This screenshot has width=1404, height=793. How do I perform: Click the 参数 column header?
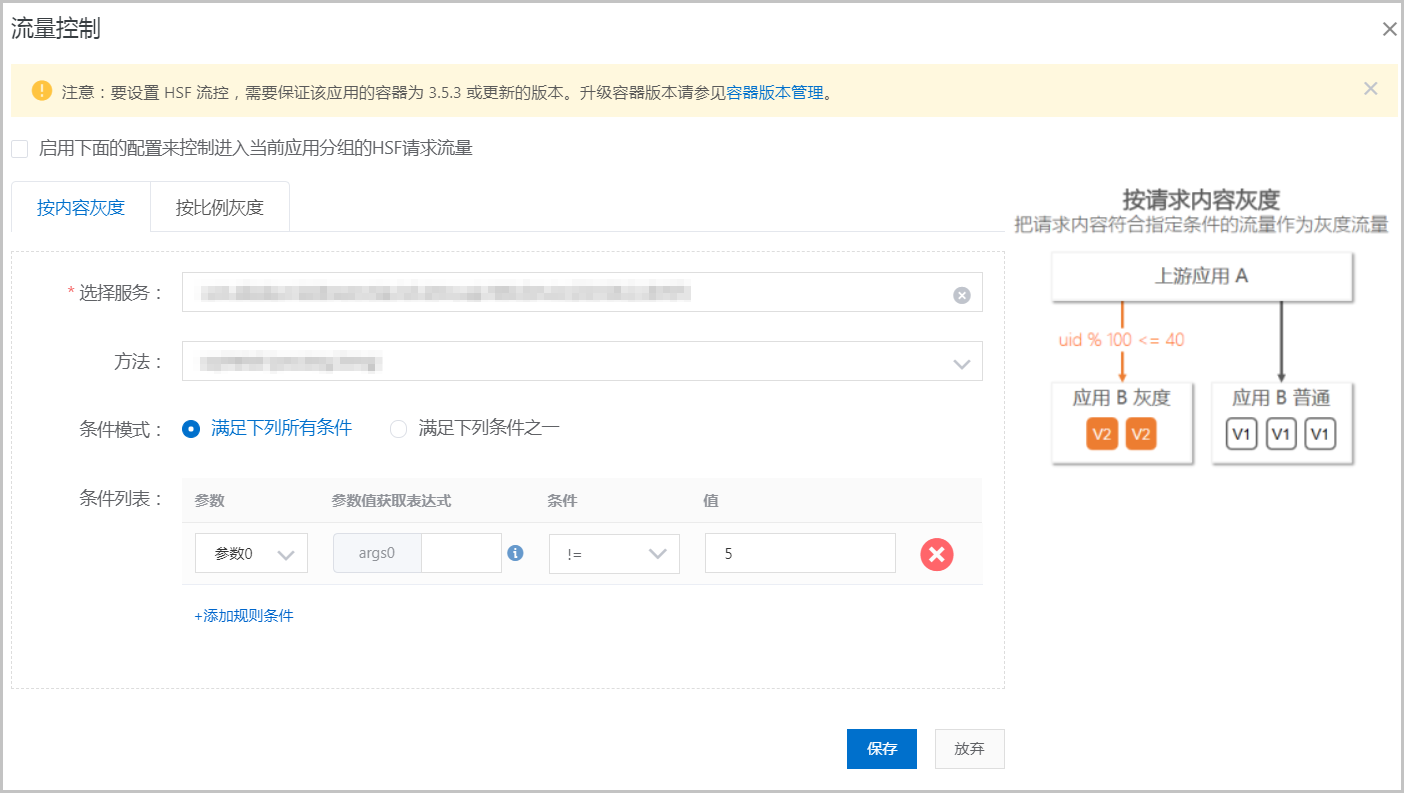[x=209, y=500]
